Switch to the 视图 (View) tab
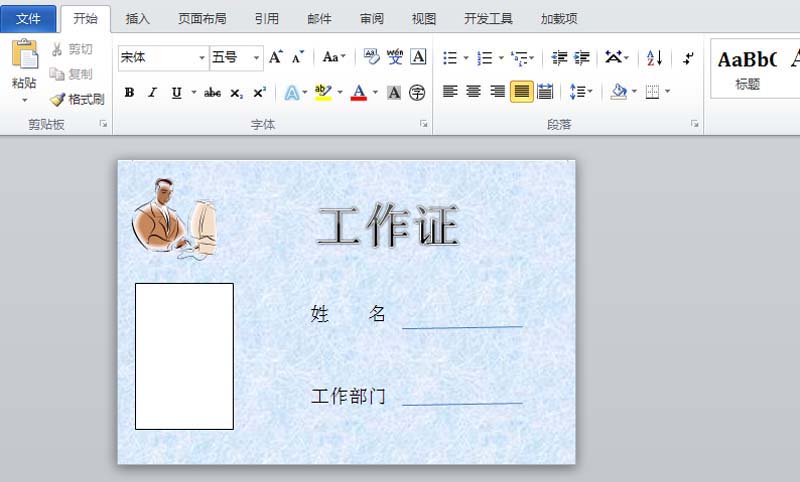The image size is (800, 482). (424, 19)
